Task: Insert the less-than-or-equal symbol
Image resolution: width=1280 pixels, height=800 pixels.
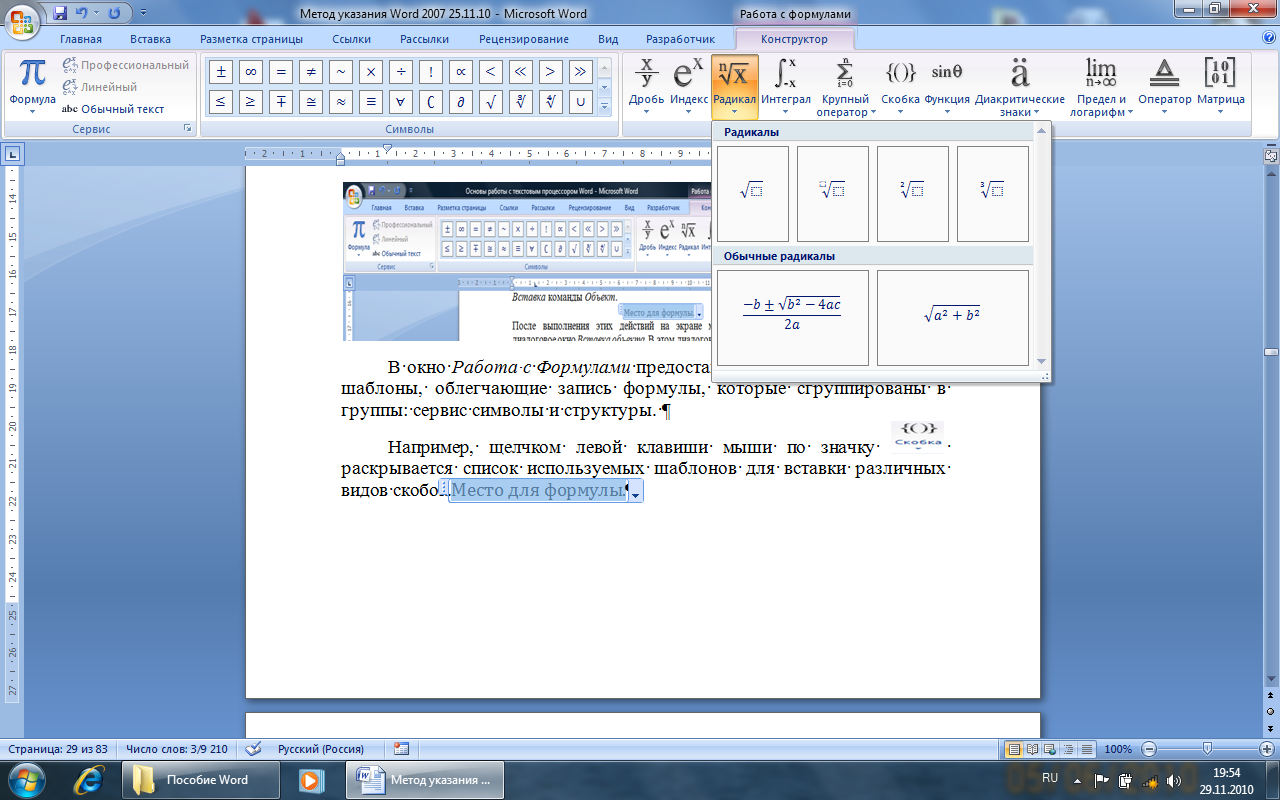Action: click(x=221, y=102)
